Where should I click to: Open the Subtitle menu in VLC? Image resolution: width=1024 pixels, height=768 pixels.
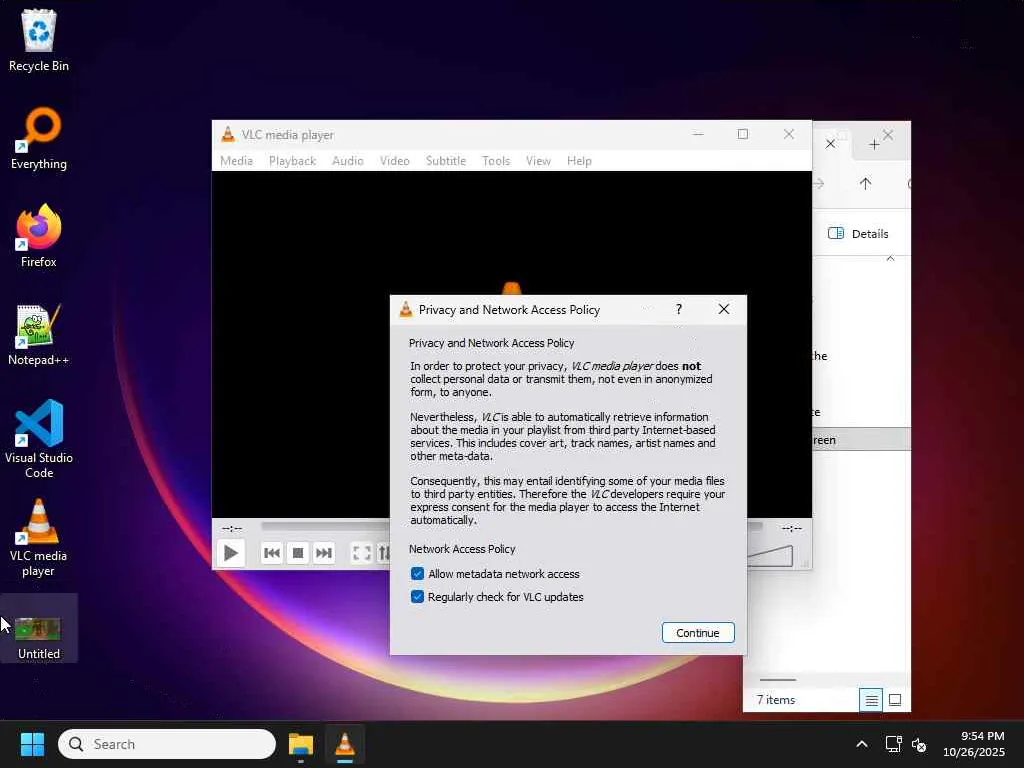(x=446, y=161)
